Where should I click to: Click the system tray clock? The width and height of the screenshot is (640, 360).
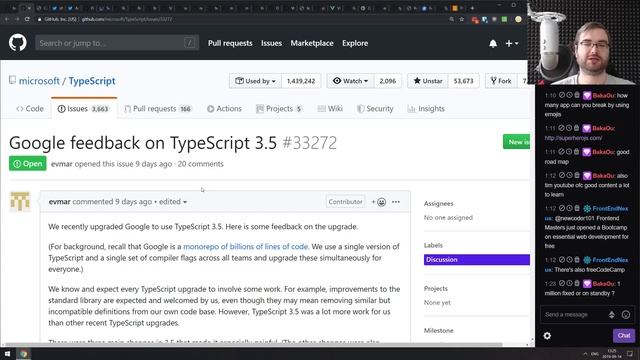click(611, 353)
